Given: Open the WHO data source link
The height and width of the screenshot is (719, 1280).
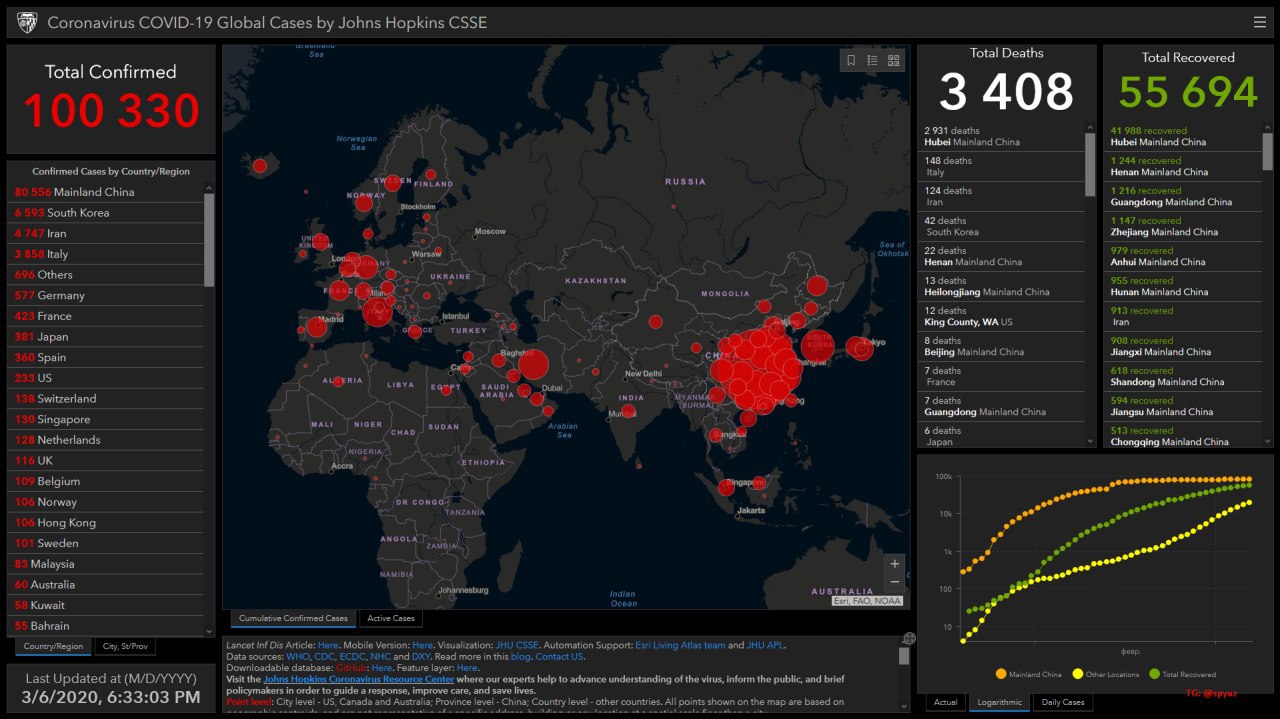Looking at the screenshot, I should (x=297, y=656).
